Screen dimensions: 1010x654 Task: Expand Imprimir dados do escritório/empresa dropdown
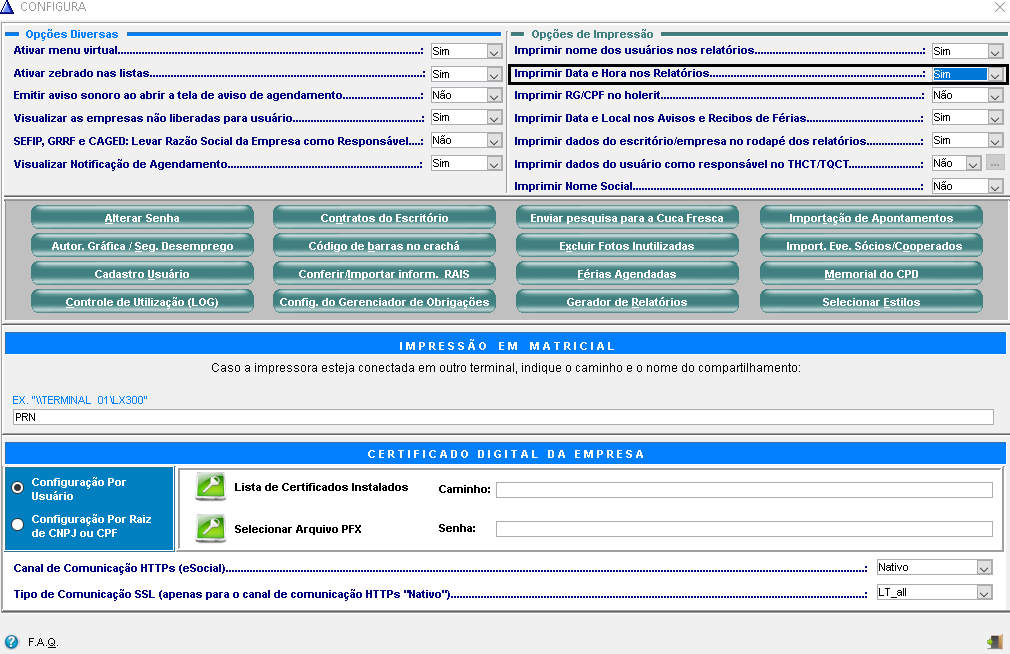tap(995, 141)
